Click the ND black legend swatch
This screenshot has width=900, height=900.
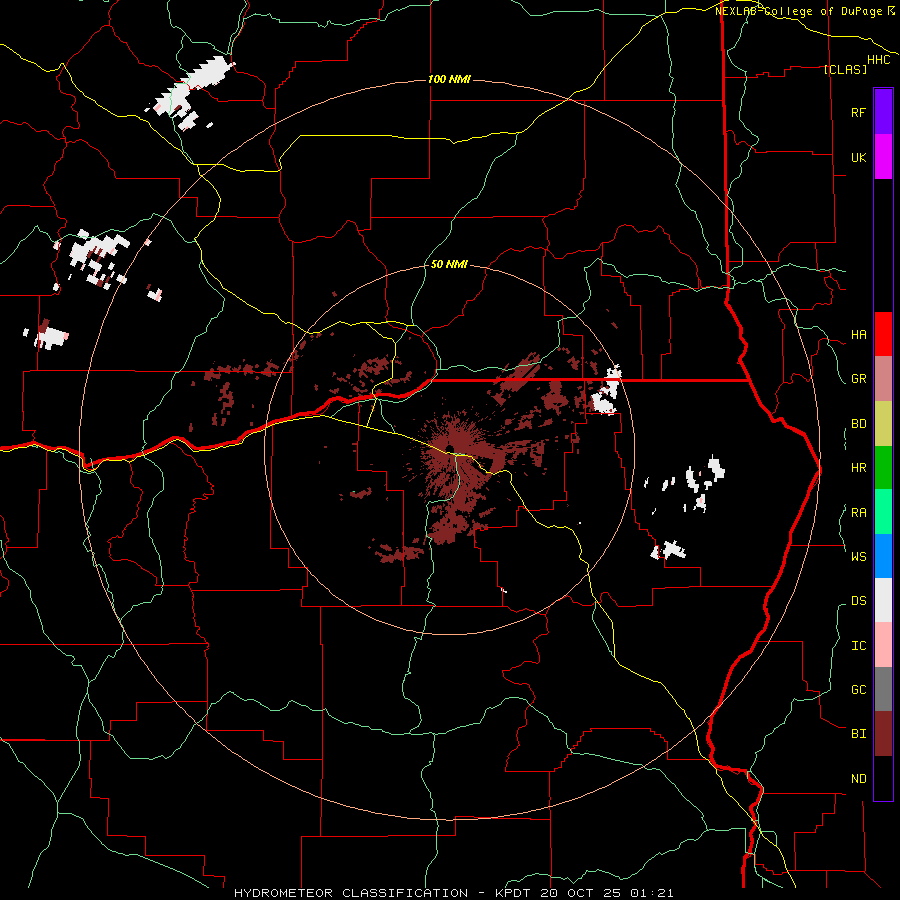(883, 778)
